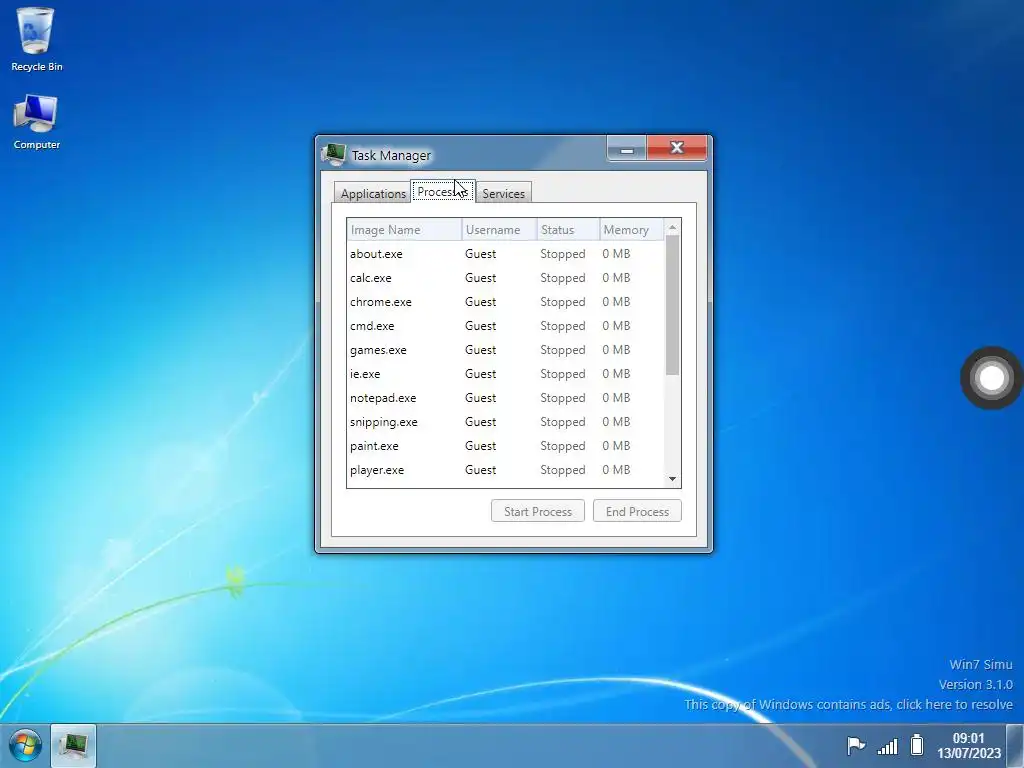Click the ads notice link to resolve
This screenshot has width=1024, height=768.
(848, 705)
